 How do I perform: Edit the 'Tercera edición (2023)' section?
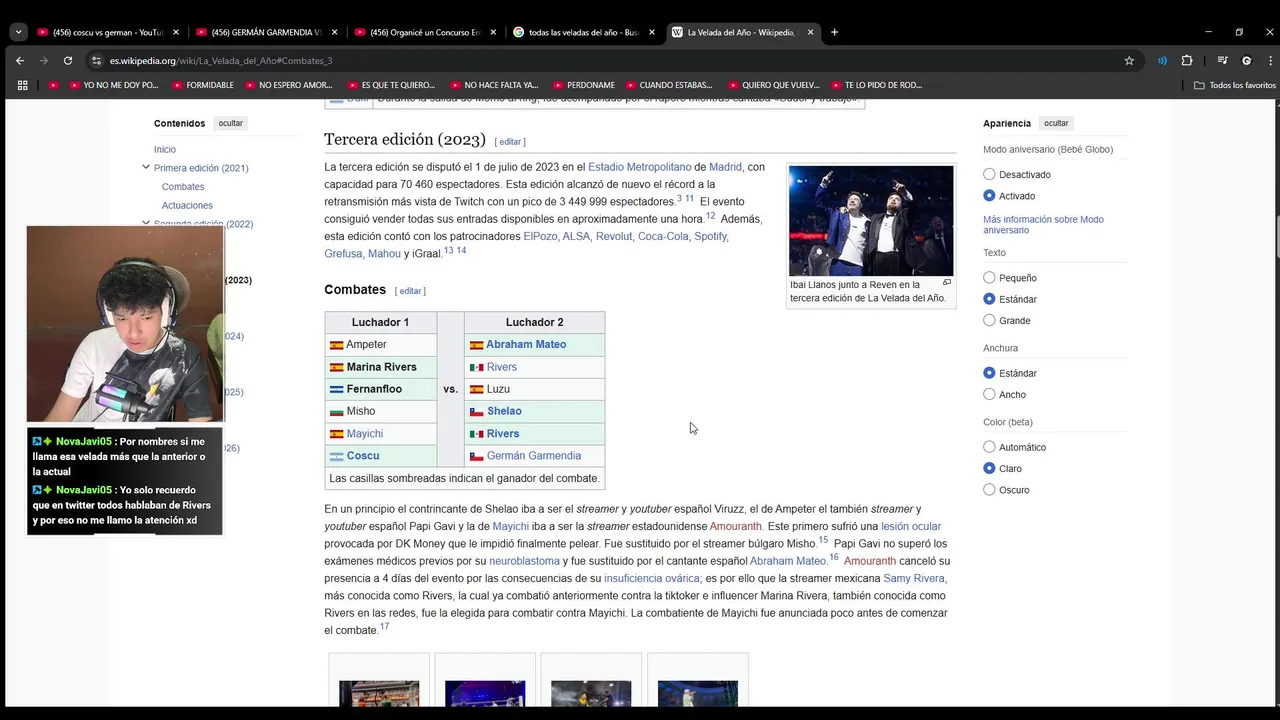pyautogui.click(x=510, y=142)
